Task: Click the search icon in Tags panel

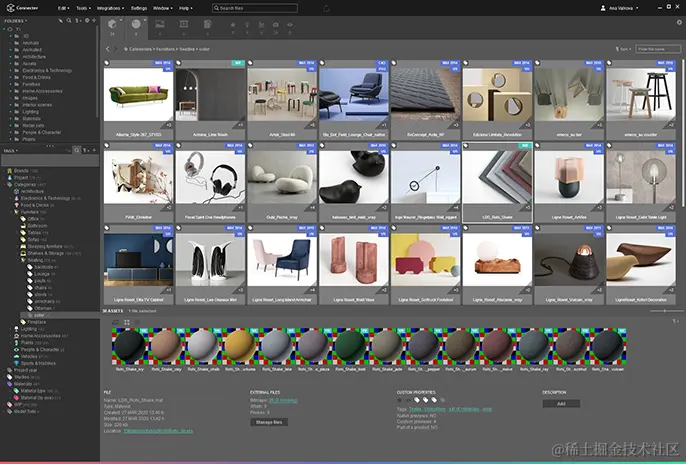Action: (75, 149)
